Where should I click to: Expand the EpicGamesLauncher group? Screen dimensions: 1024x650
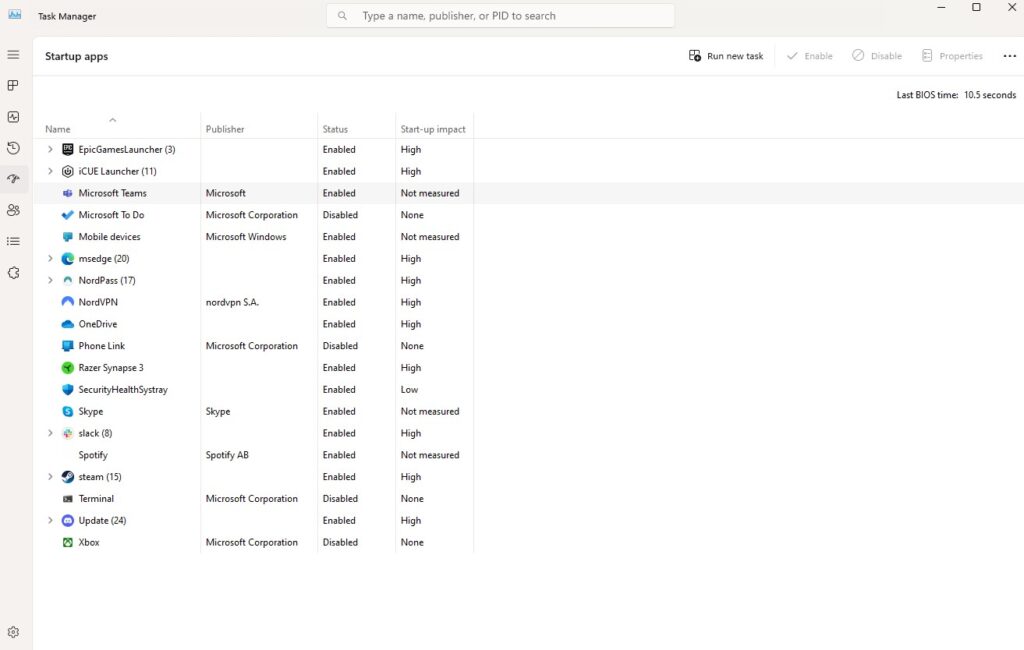click(50, 150)
